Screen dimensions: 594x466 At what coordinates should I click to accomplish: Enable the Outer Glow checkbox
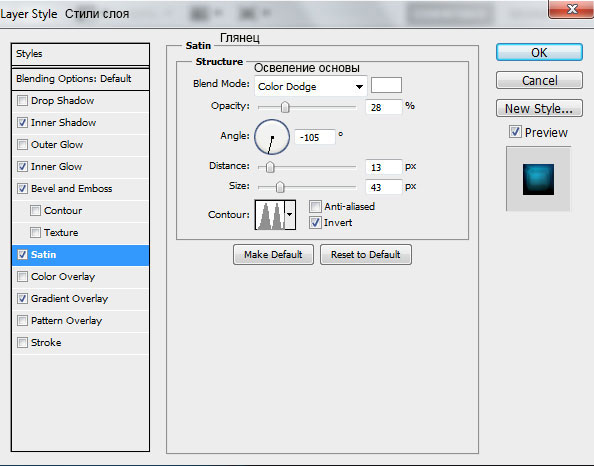(x=22, y=144)
